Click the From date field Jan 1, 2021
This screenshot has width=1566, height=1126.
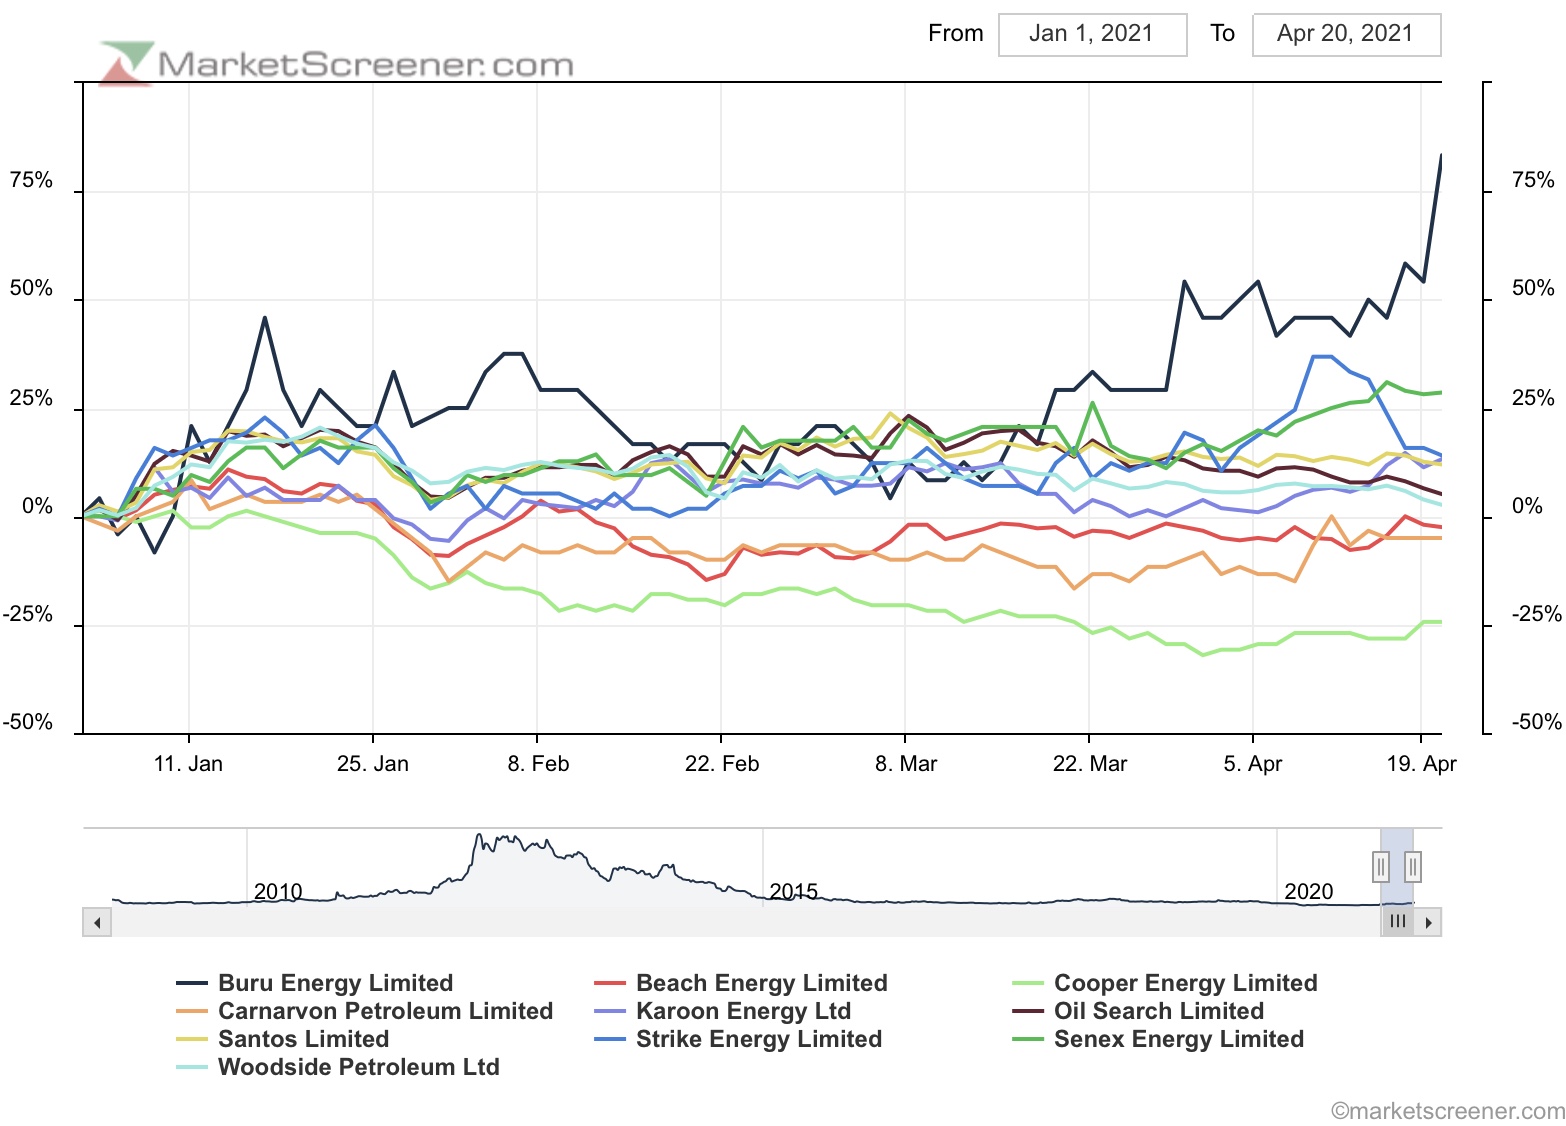click(x=1092, y=34)
